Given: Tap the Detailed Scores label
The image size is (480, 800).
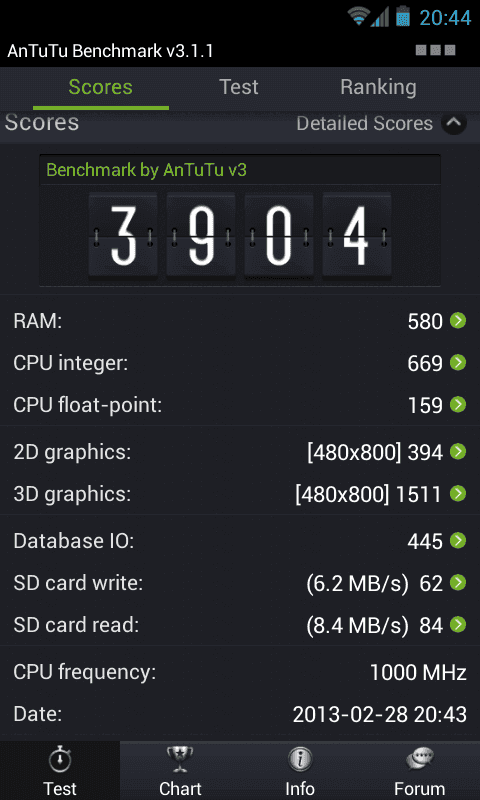Looking at the screenshot, I should (x=364, y=123).
